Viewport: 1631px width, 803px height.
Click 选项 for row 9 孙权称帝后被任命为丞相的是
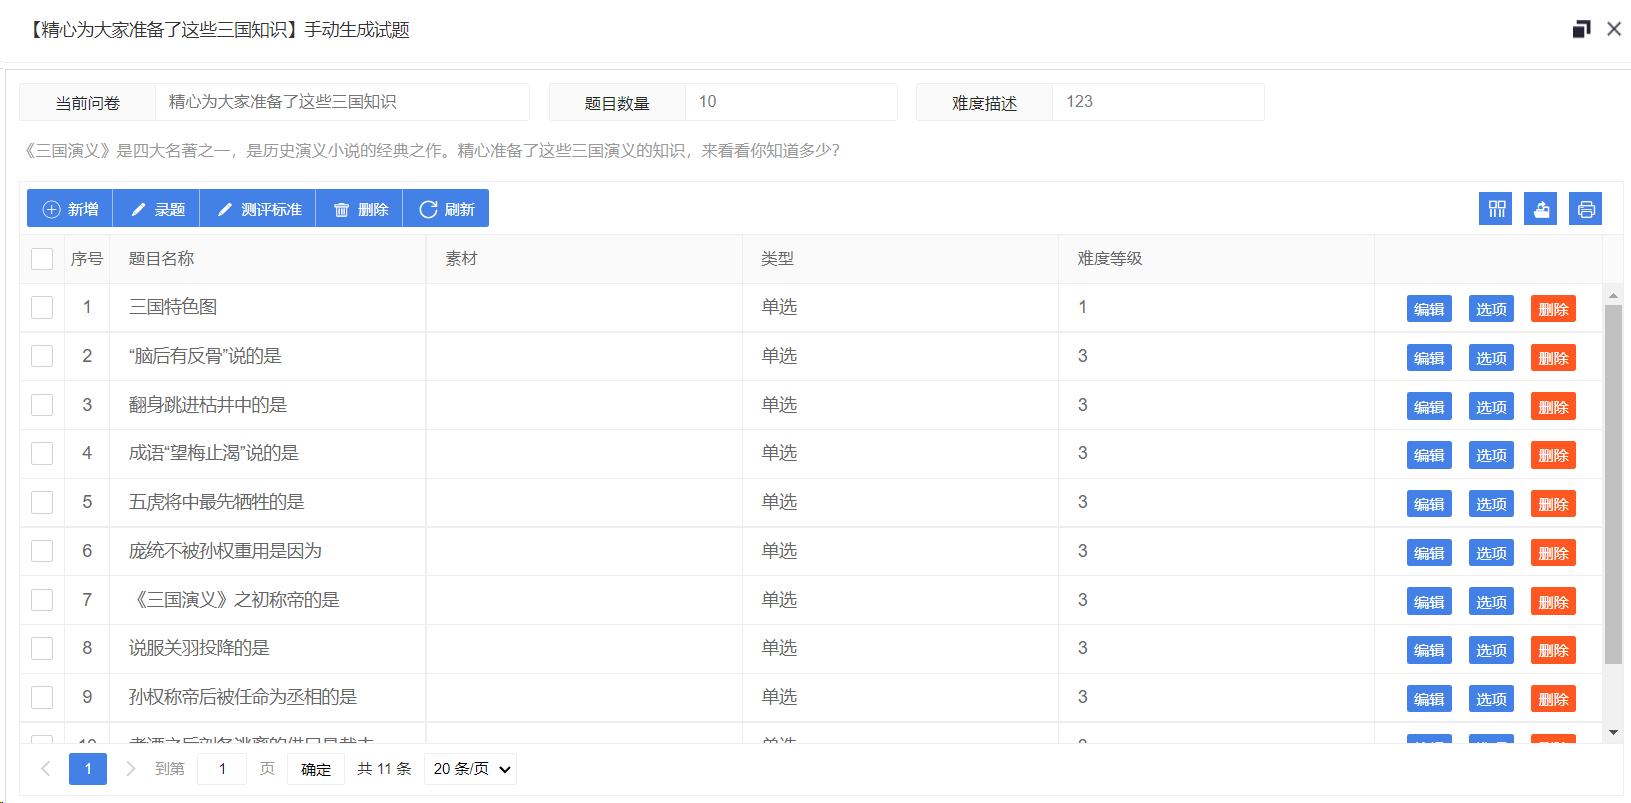pos(1491,699)
